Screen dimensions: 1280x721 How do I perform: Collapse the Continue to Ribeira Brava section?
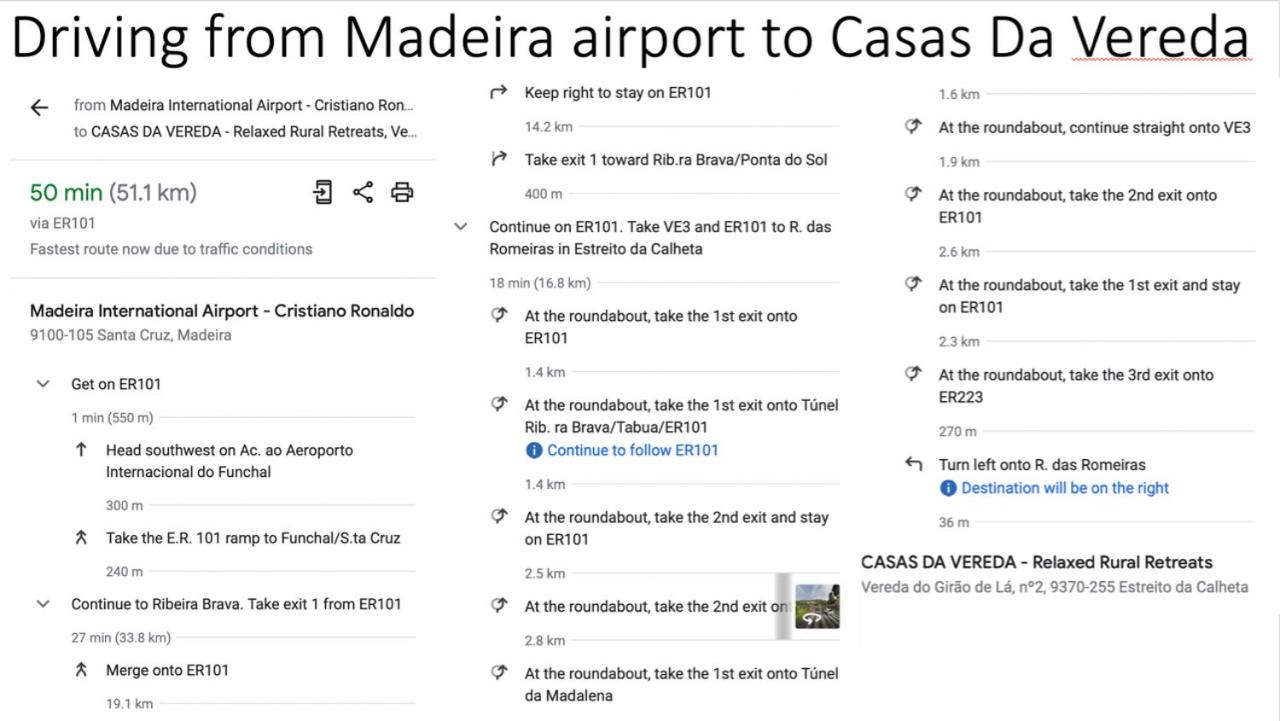pyautogui.click(x=43, y=604)
